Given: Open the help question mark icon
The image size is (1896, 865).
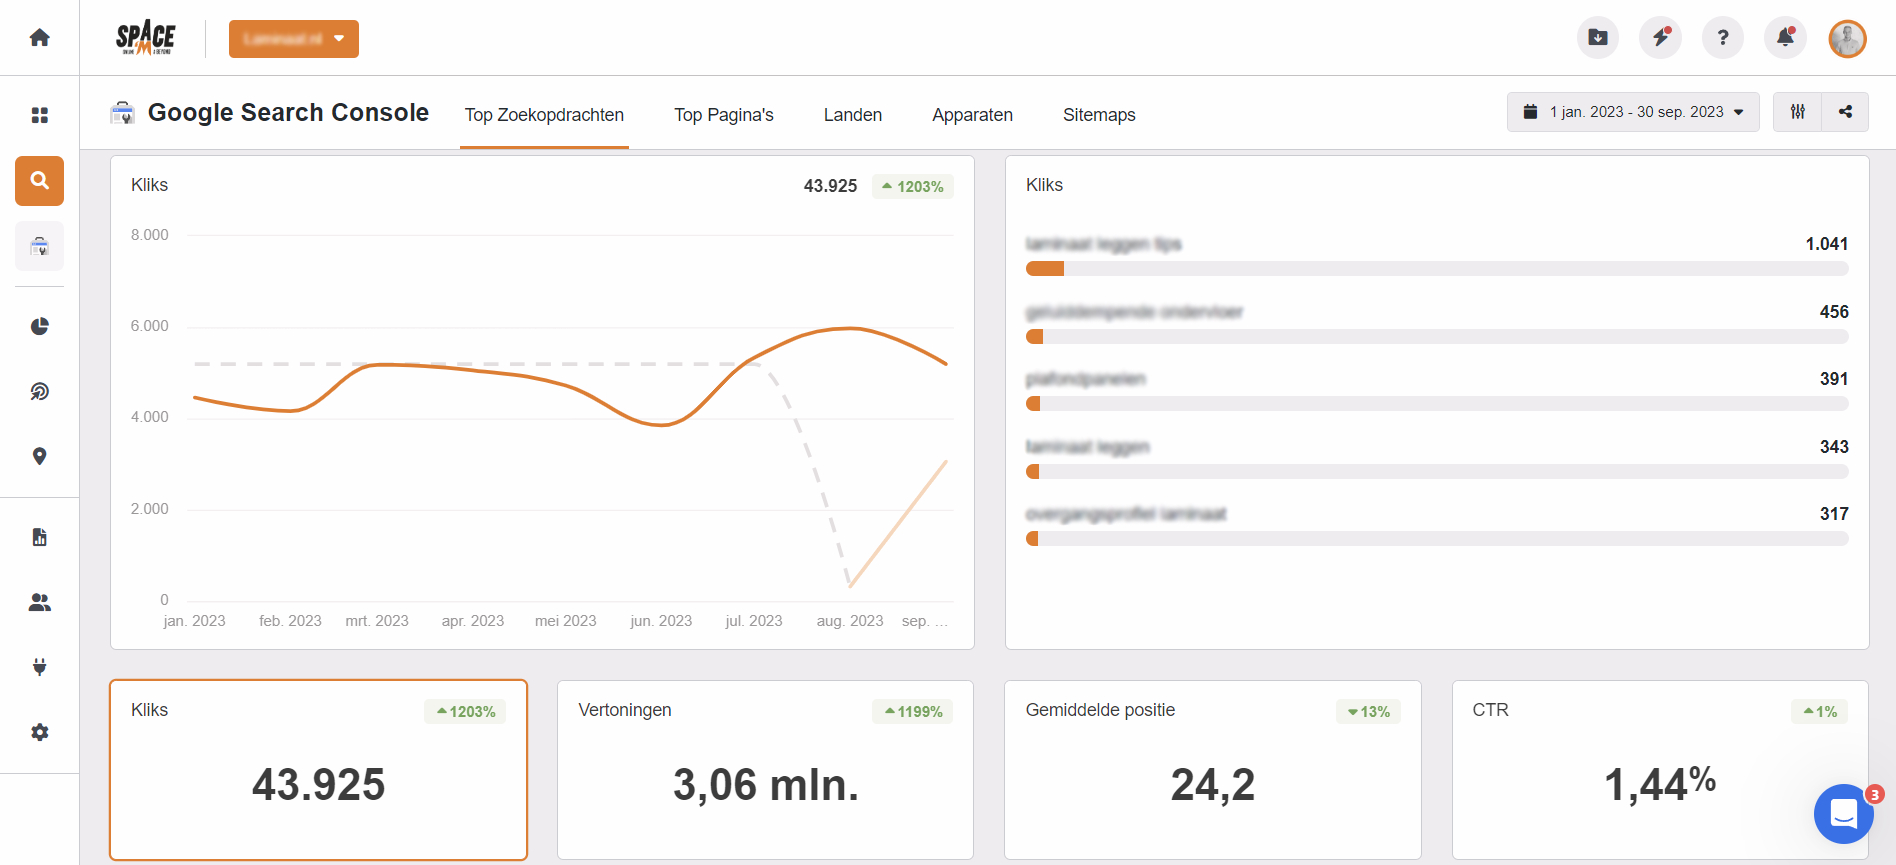Looking at the screenshot, I should [1723, 38].
